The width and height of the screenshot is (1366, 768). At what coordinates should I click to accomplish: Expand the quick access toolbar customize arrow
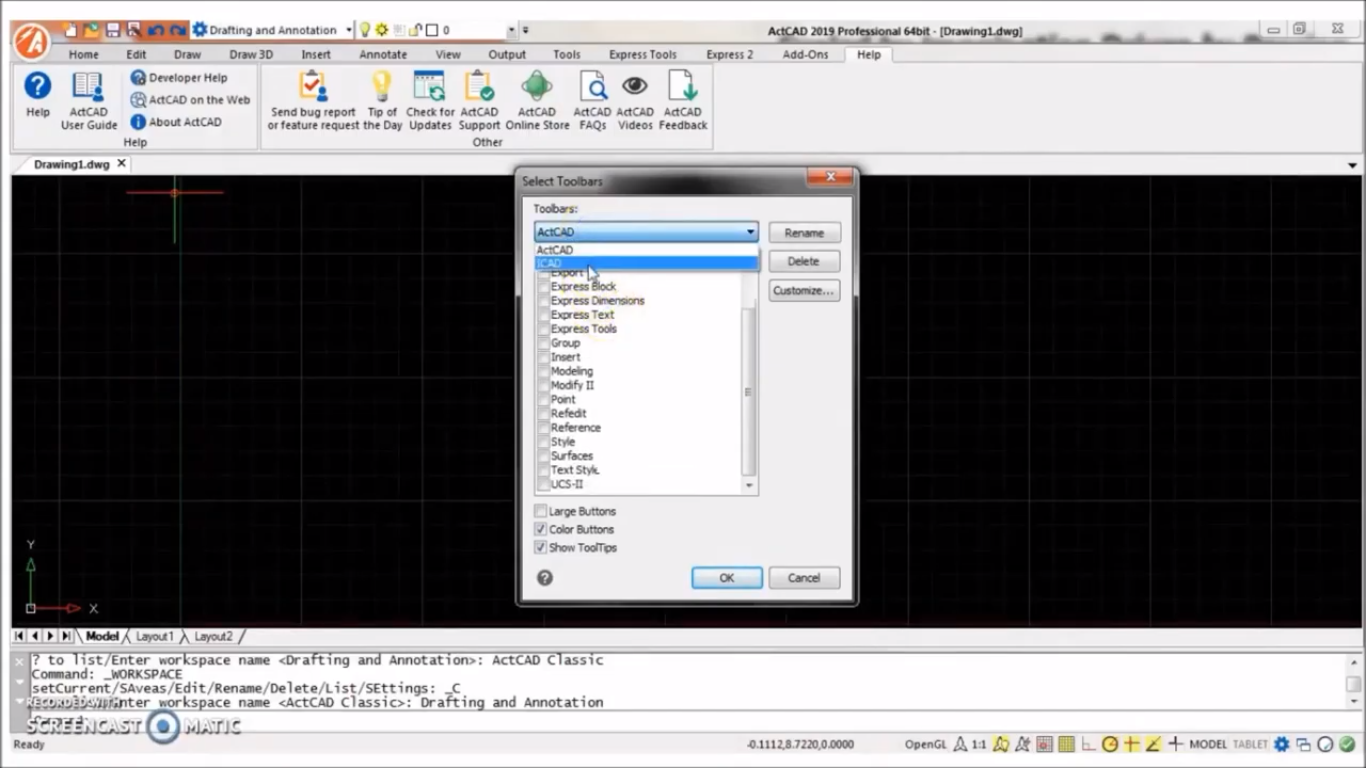[x=526, y=30]
